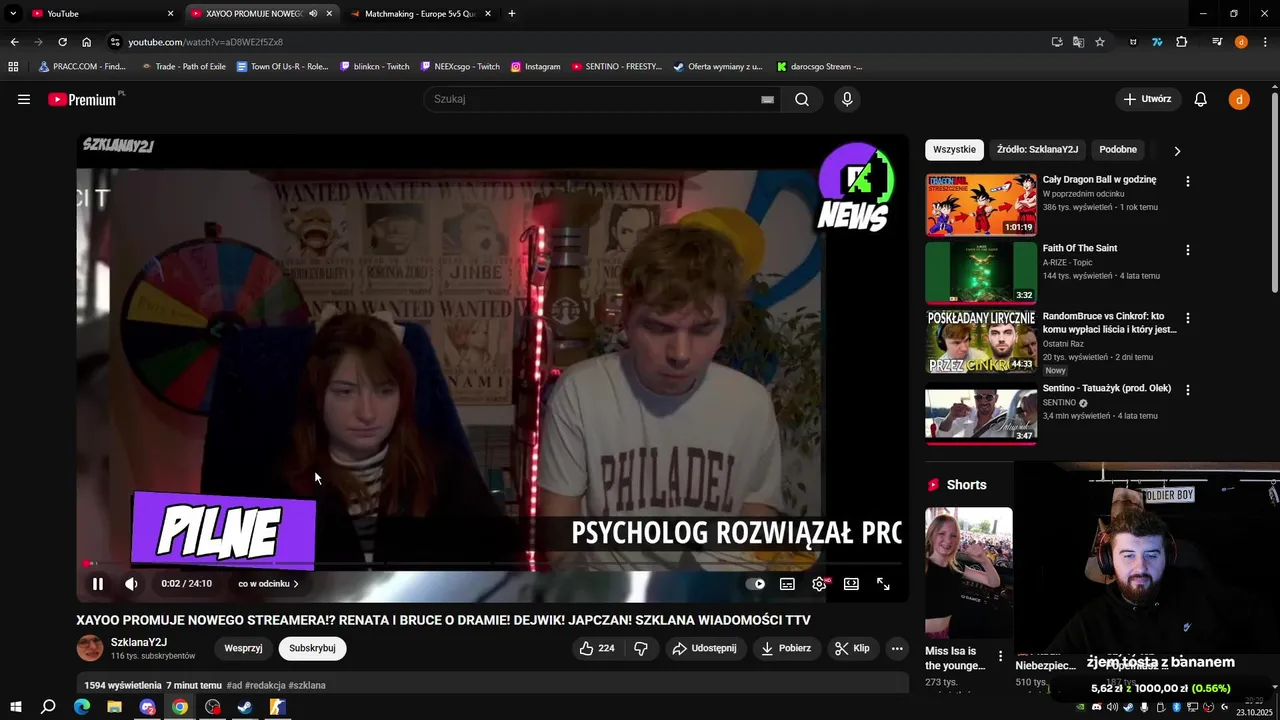1280x720 pixels.
Task: Open a new browser tab
Action: (x=512, y=14)
